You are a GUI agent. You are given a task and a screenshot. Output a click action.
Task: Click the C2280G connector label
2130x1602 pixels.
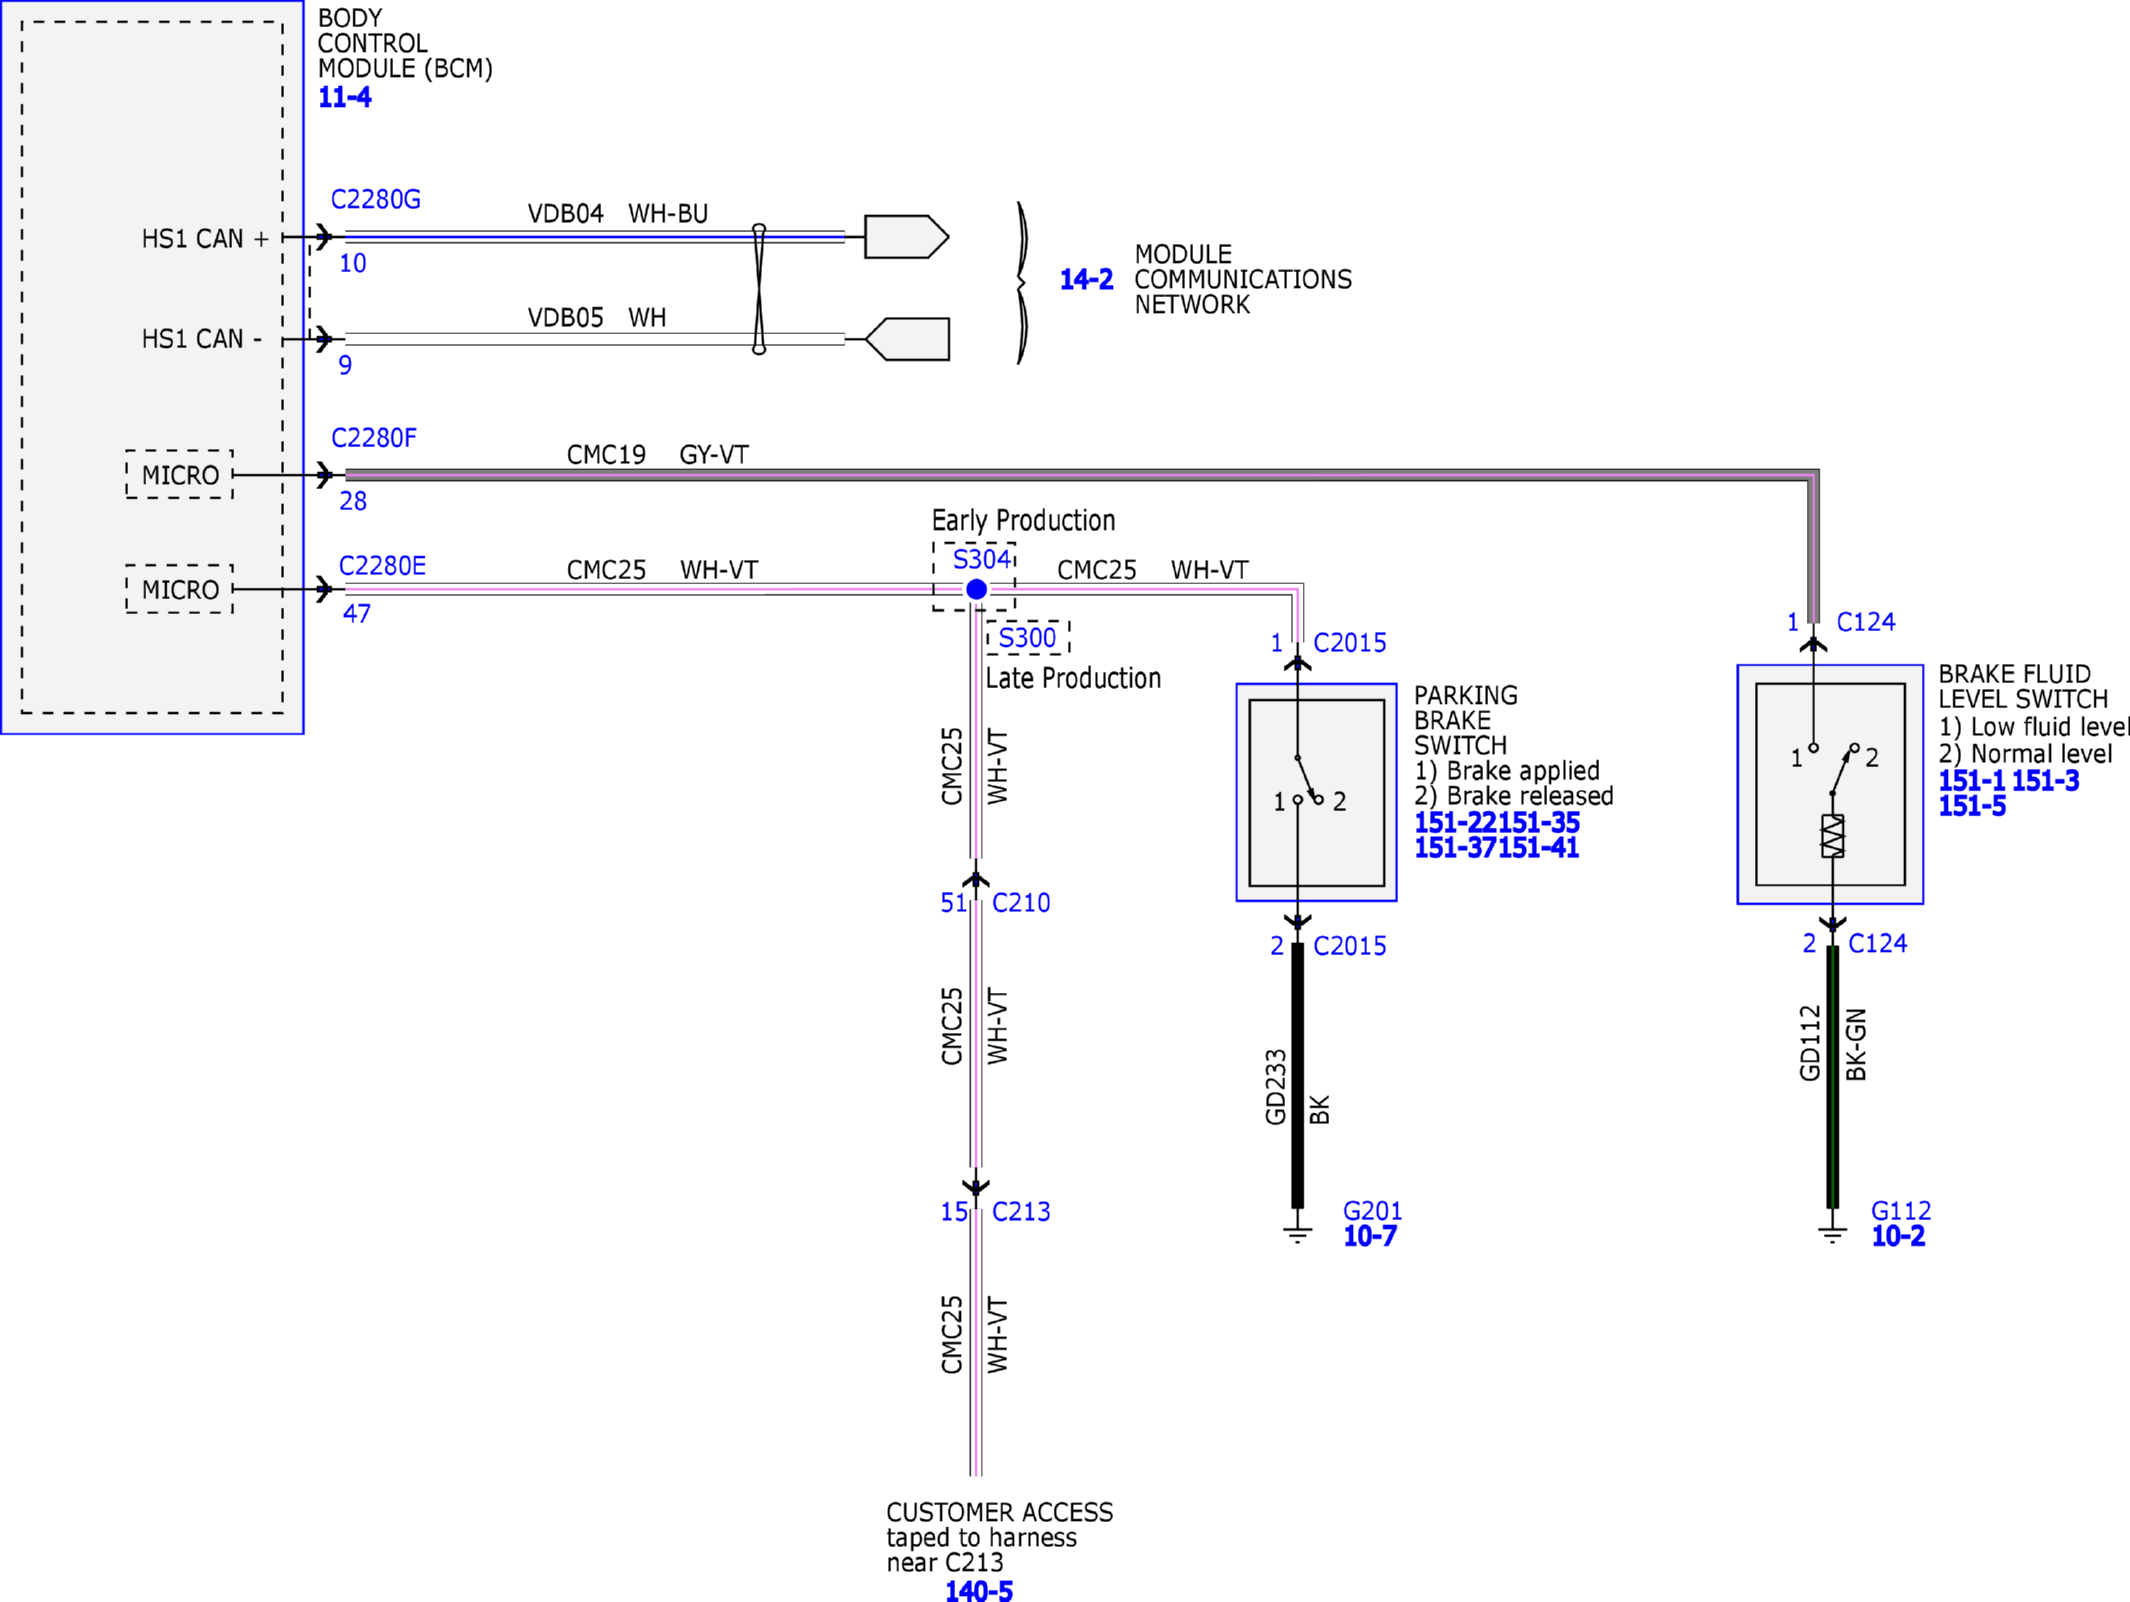coord(375,199)
